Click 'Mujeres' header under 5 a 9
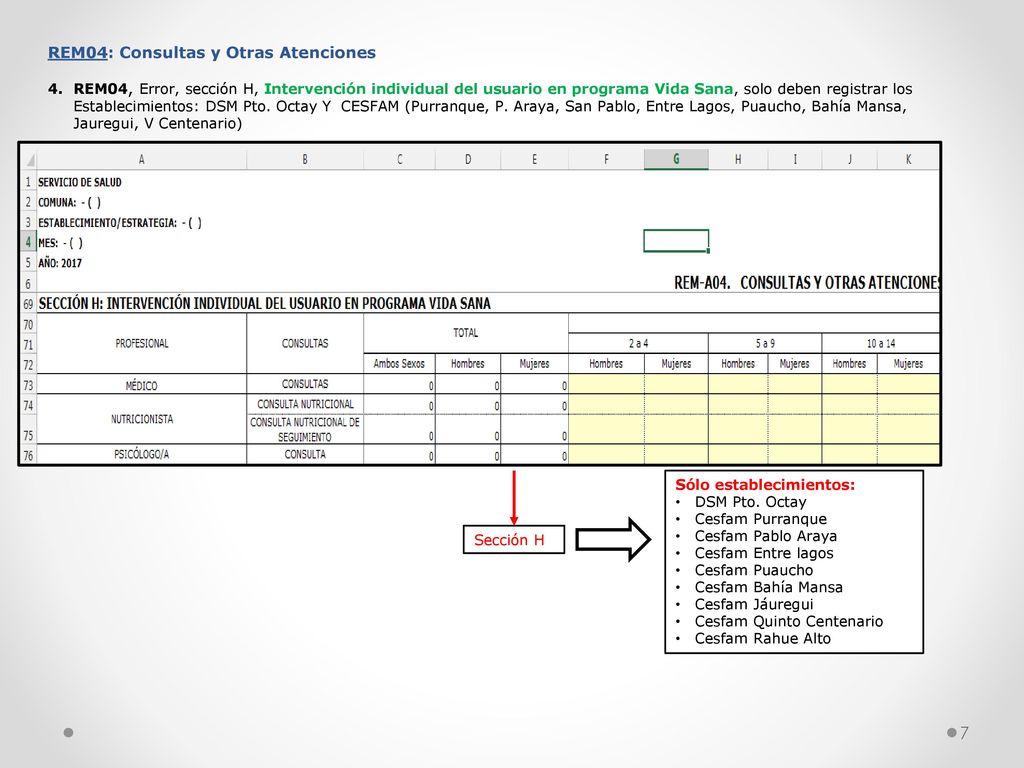 [x=795, y=364]
